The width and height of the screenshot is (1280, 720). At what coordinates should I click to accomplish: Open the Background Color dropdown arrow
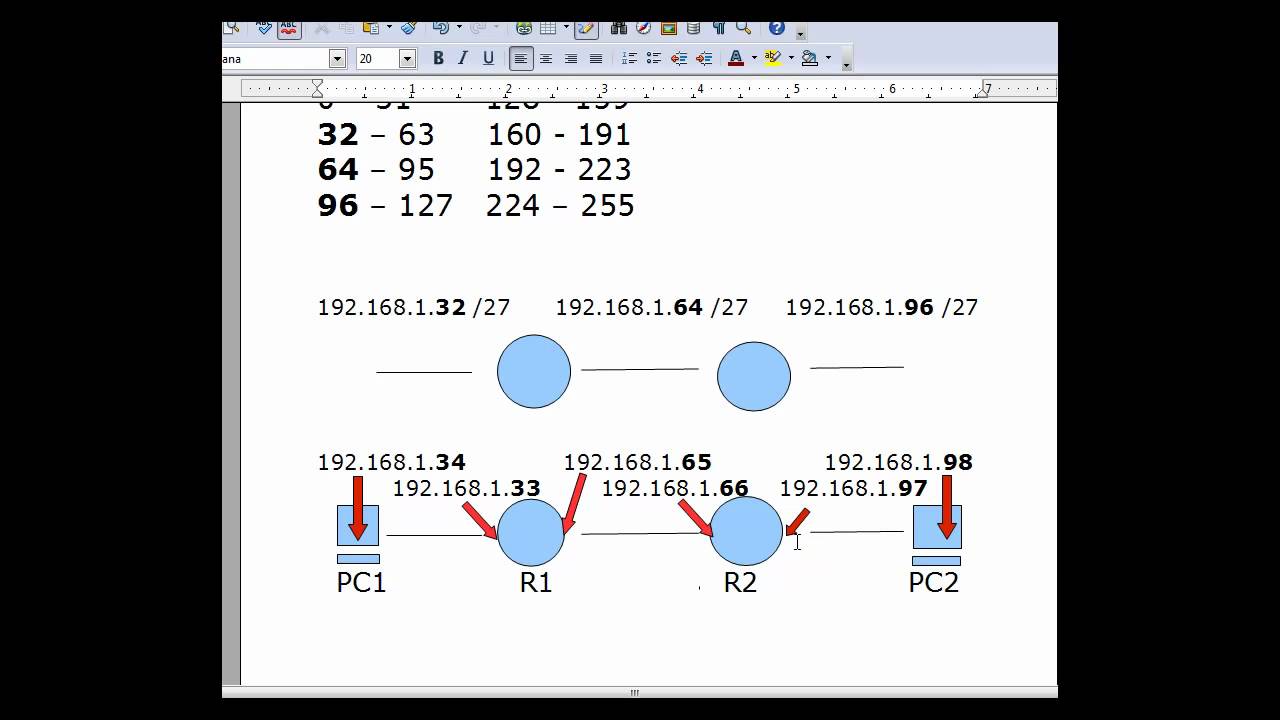click(x=828, y=59)
